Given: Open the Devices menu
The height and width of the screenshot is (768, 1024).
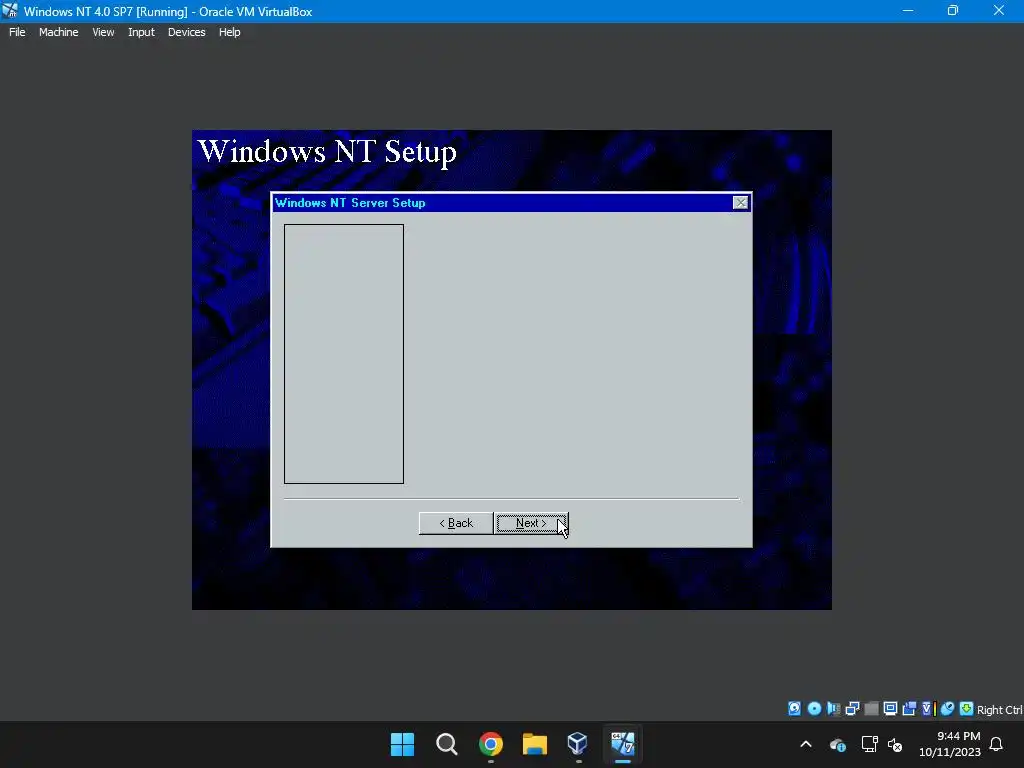Looking at the screenshot, I should (187, 32).
